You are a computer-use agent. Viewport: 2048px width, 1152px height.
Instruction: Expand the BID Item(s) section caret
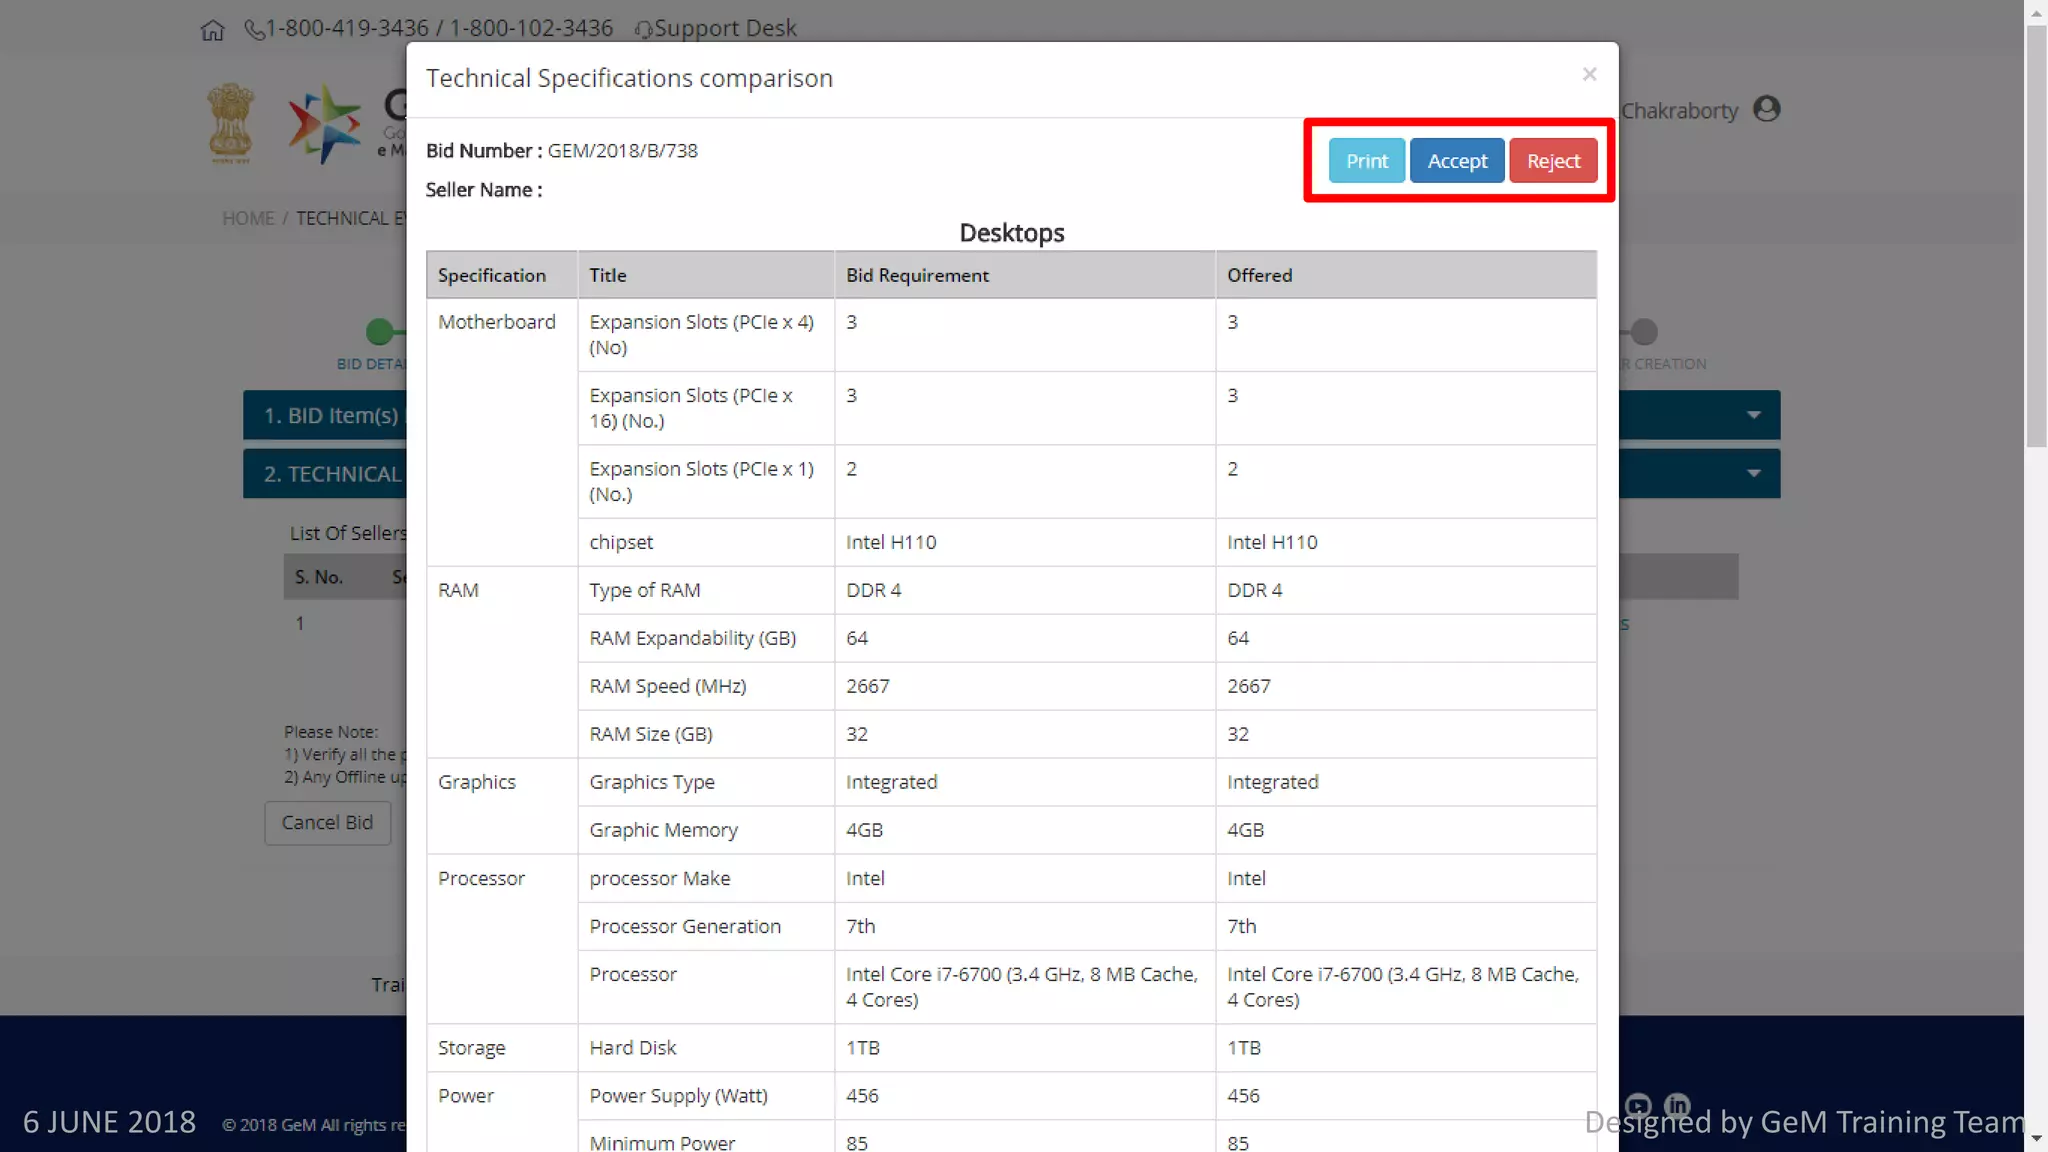tap(1753, 415)
